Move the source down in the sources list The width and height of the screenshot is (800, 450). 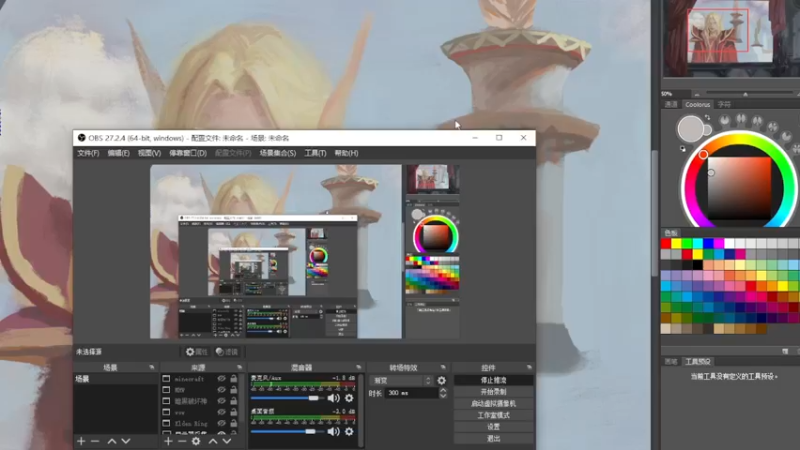[227, 441]
